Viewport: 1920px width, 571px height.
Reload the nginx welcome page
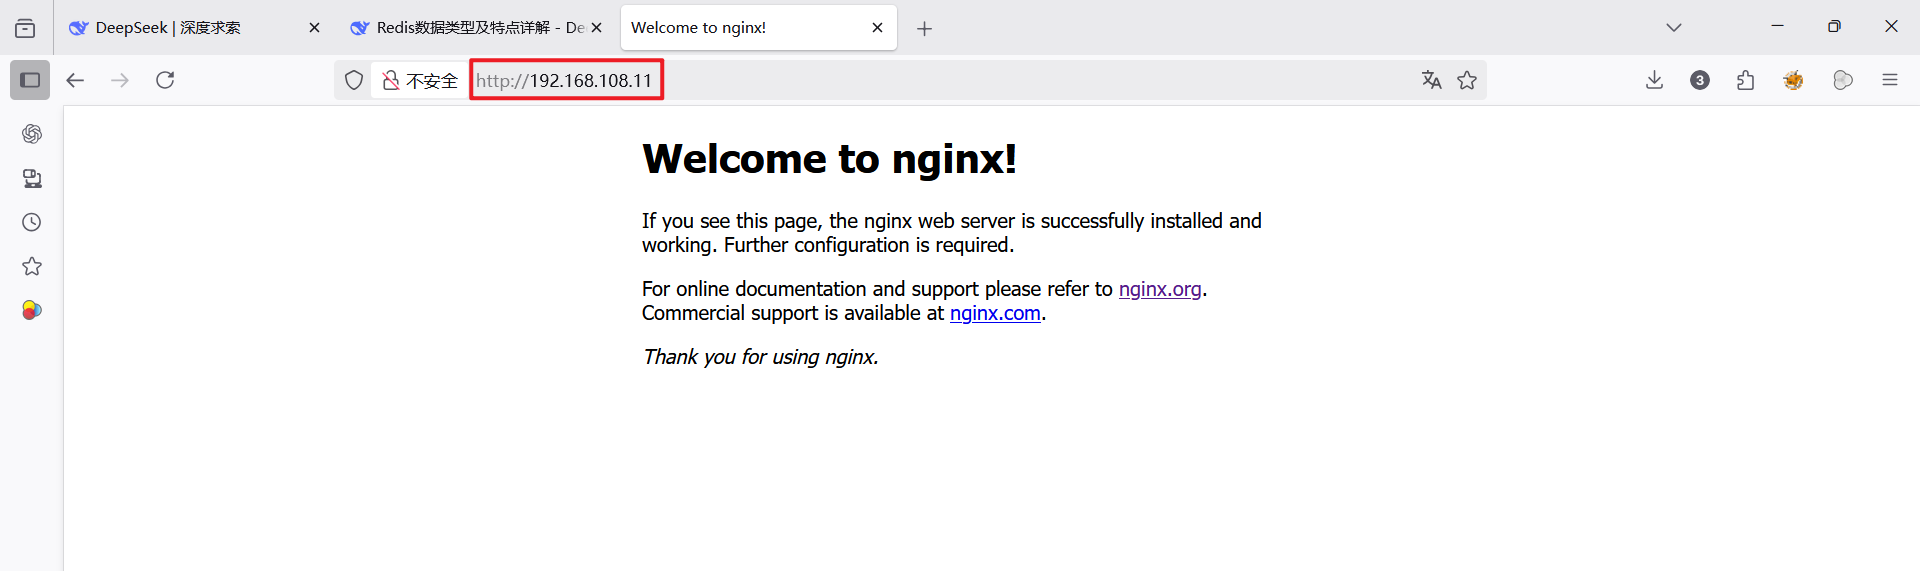(x=165, y=80)
